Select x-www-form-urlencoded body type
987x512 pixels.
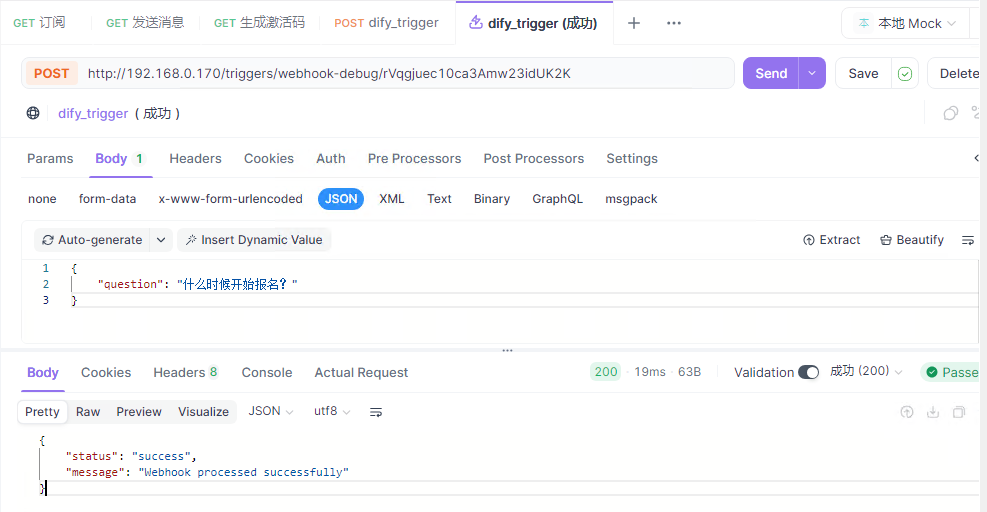(230, 199)
